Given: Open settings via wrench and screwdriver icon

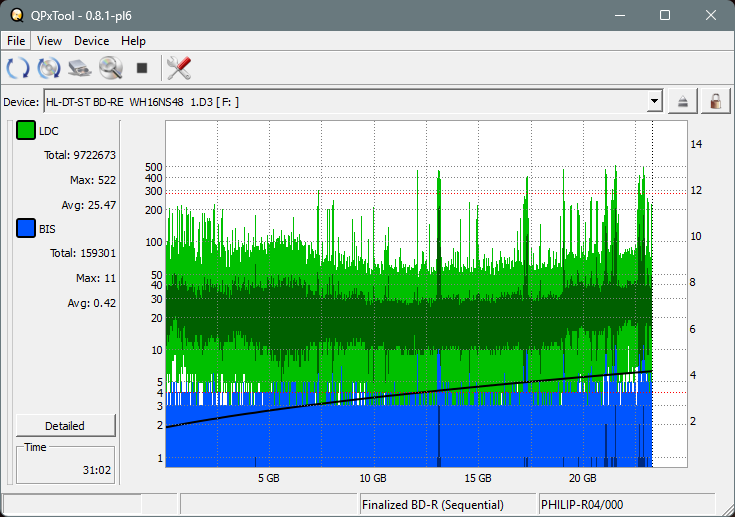Looking at the screenshot, I should [179, 68].
